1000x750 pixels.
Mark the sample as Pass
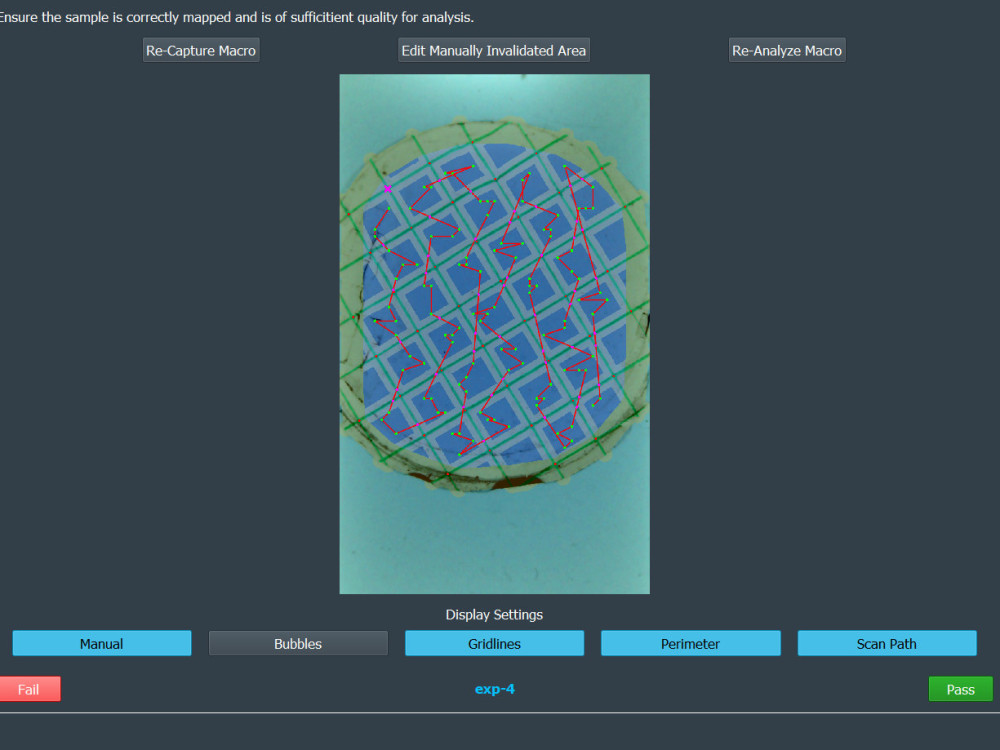[960, 689]
